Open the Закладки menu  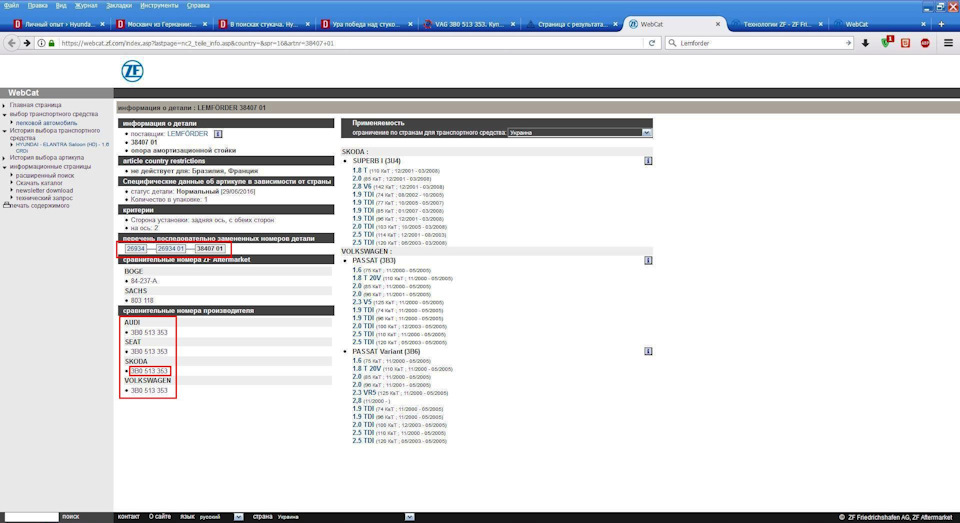pyautogui.click(x=119, y=6)
